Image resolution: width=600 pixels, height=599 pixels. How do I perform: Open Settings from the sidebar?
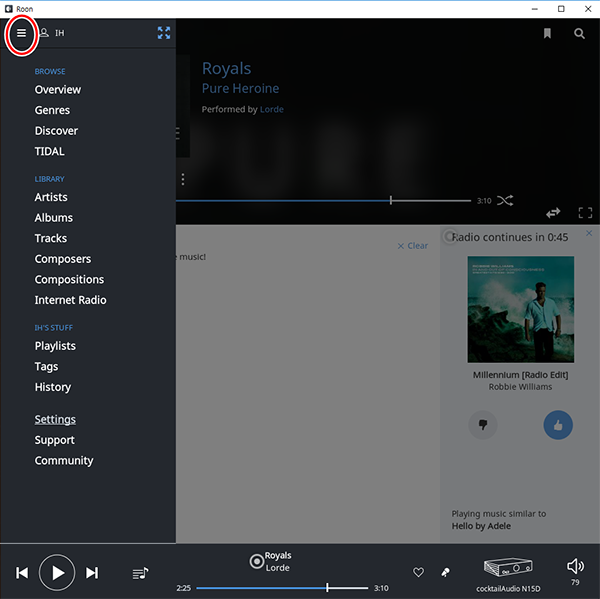55,419
